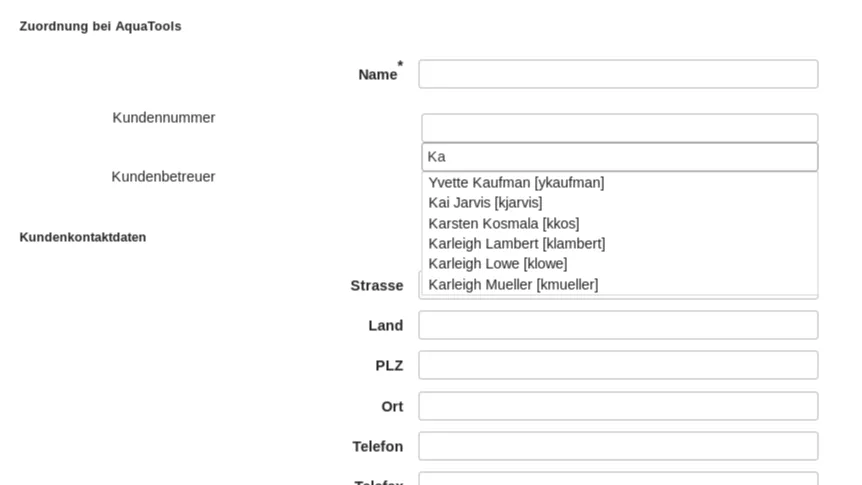This screenshot has height=485, width=862.
Task: Choose Karleigh Lowe [klowe] option
Action: [497, 264]
